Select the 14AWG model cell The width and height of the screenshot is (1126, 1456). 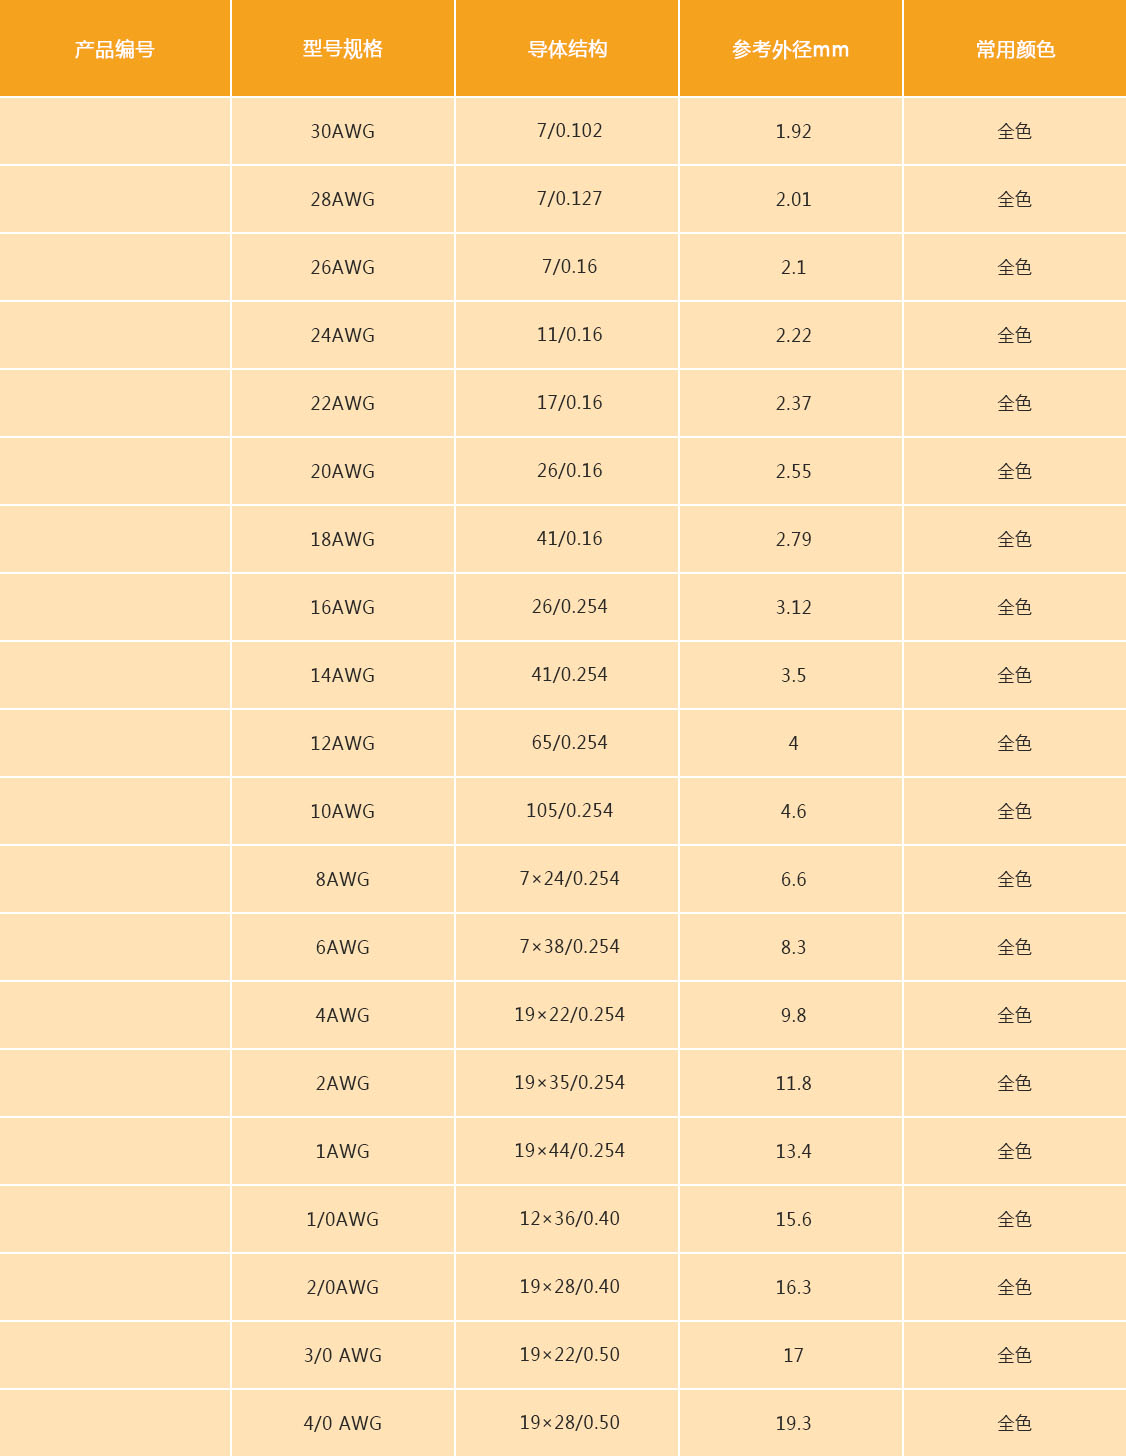coord(342,675)
